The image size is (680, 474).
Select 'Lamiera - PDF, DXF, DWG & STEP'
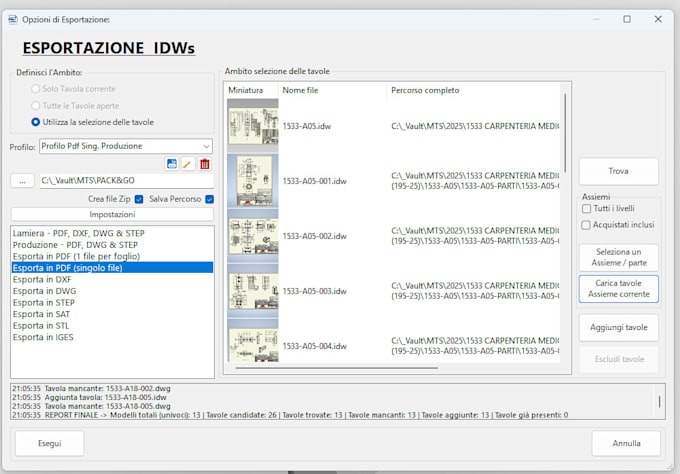112,233
